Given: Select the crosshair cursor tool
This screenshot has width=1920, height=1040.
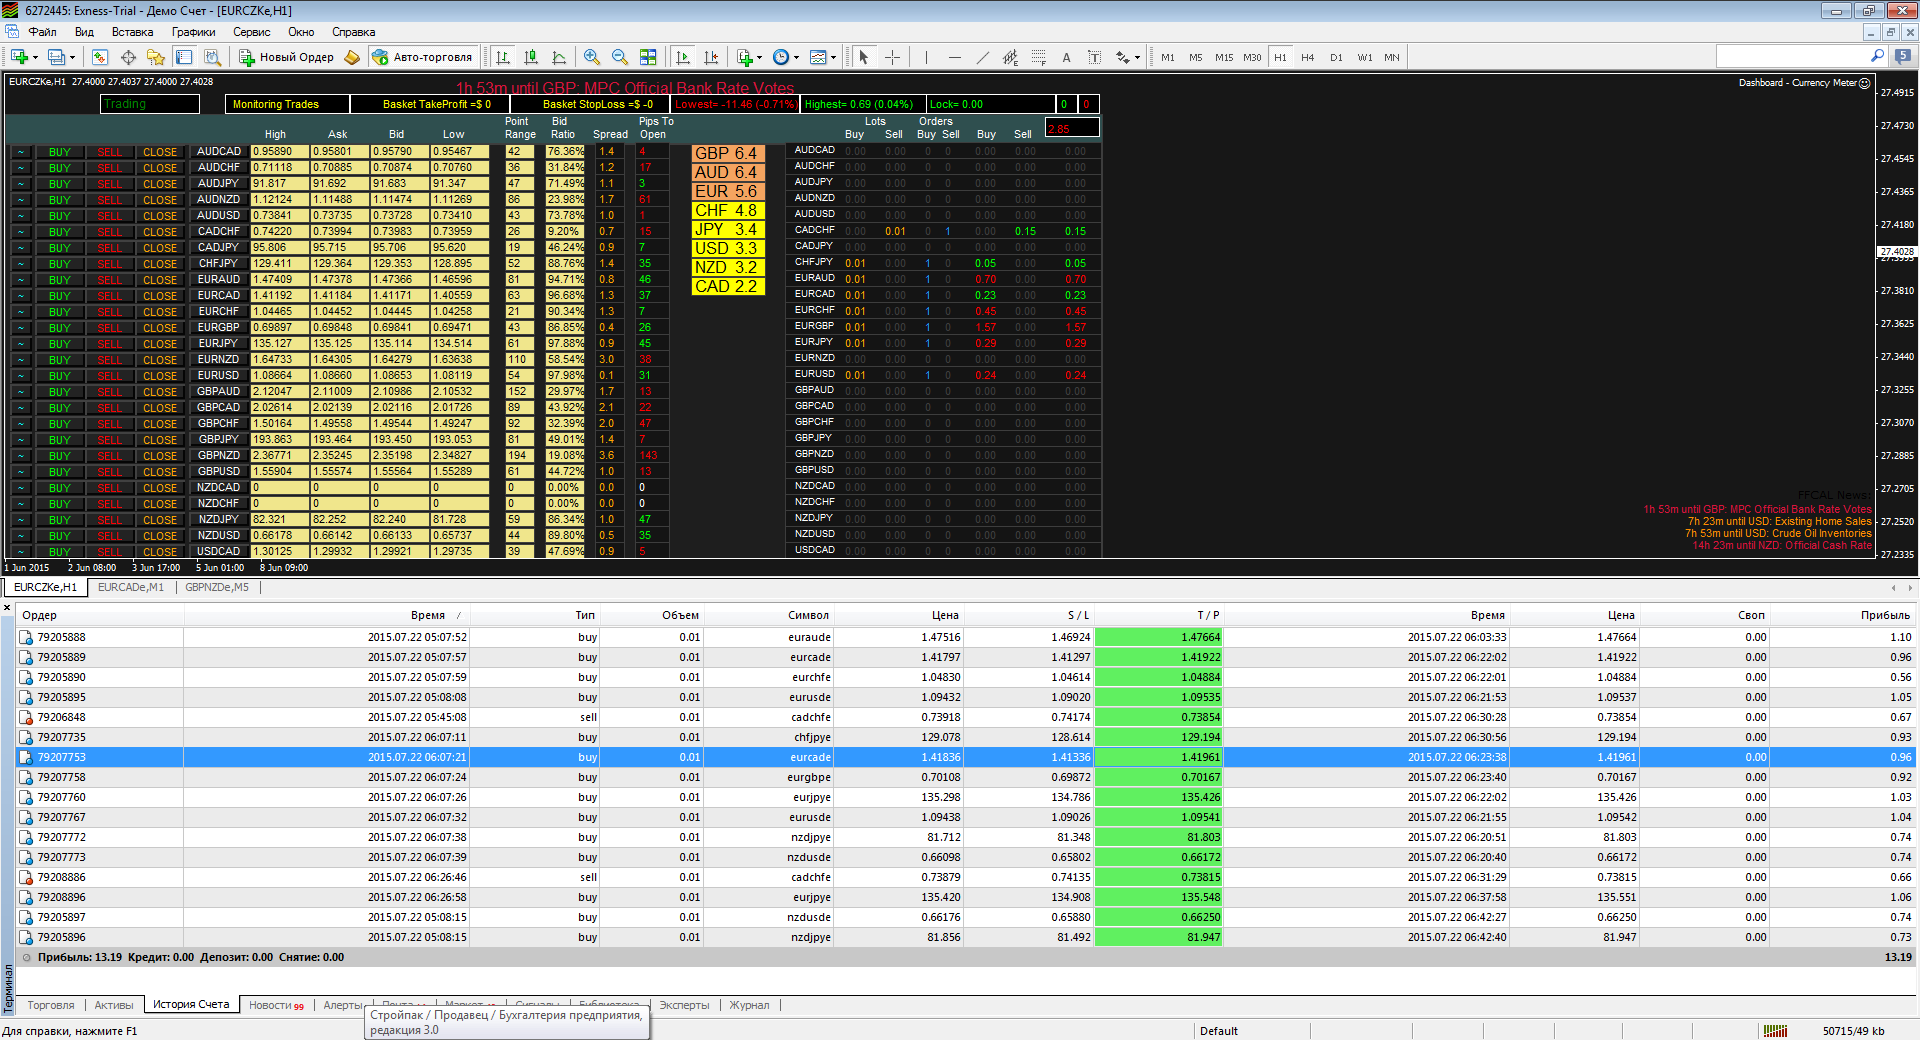Looking at the screenshot, I should coord(893,57).
